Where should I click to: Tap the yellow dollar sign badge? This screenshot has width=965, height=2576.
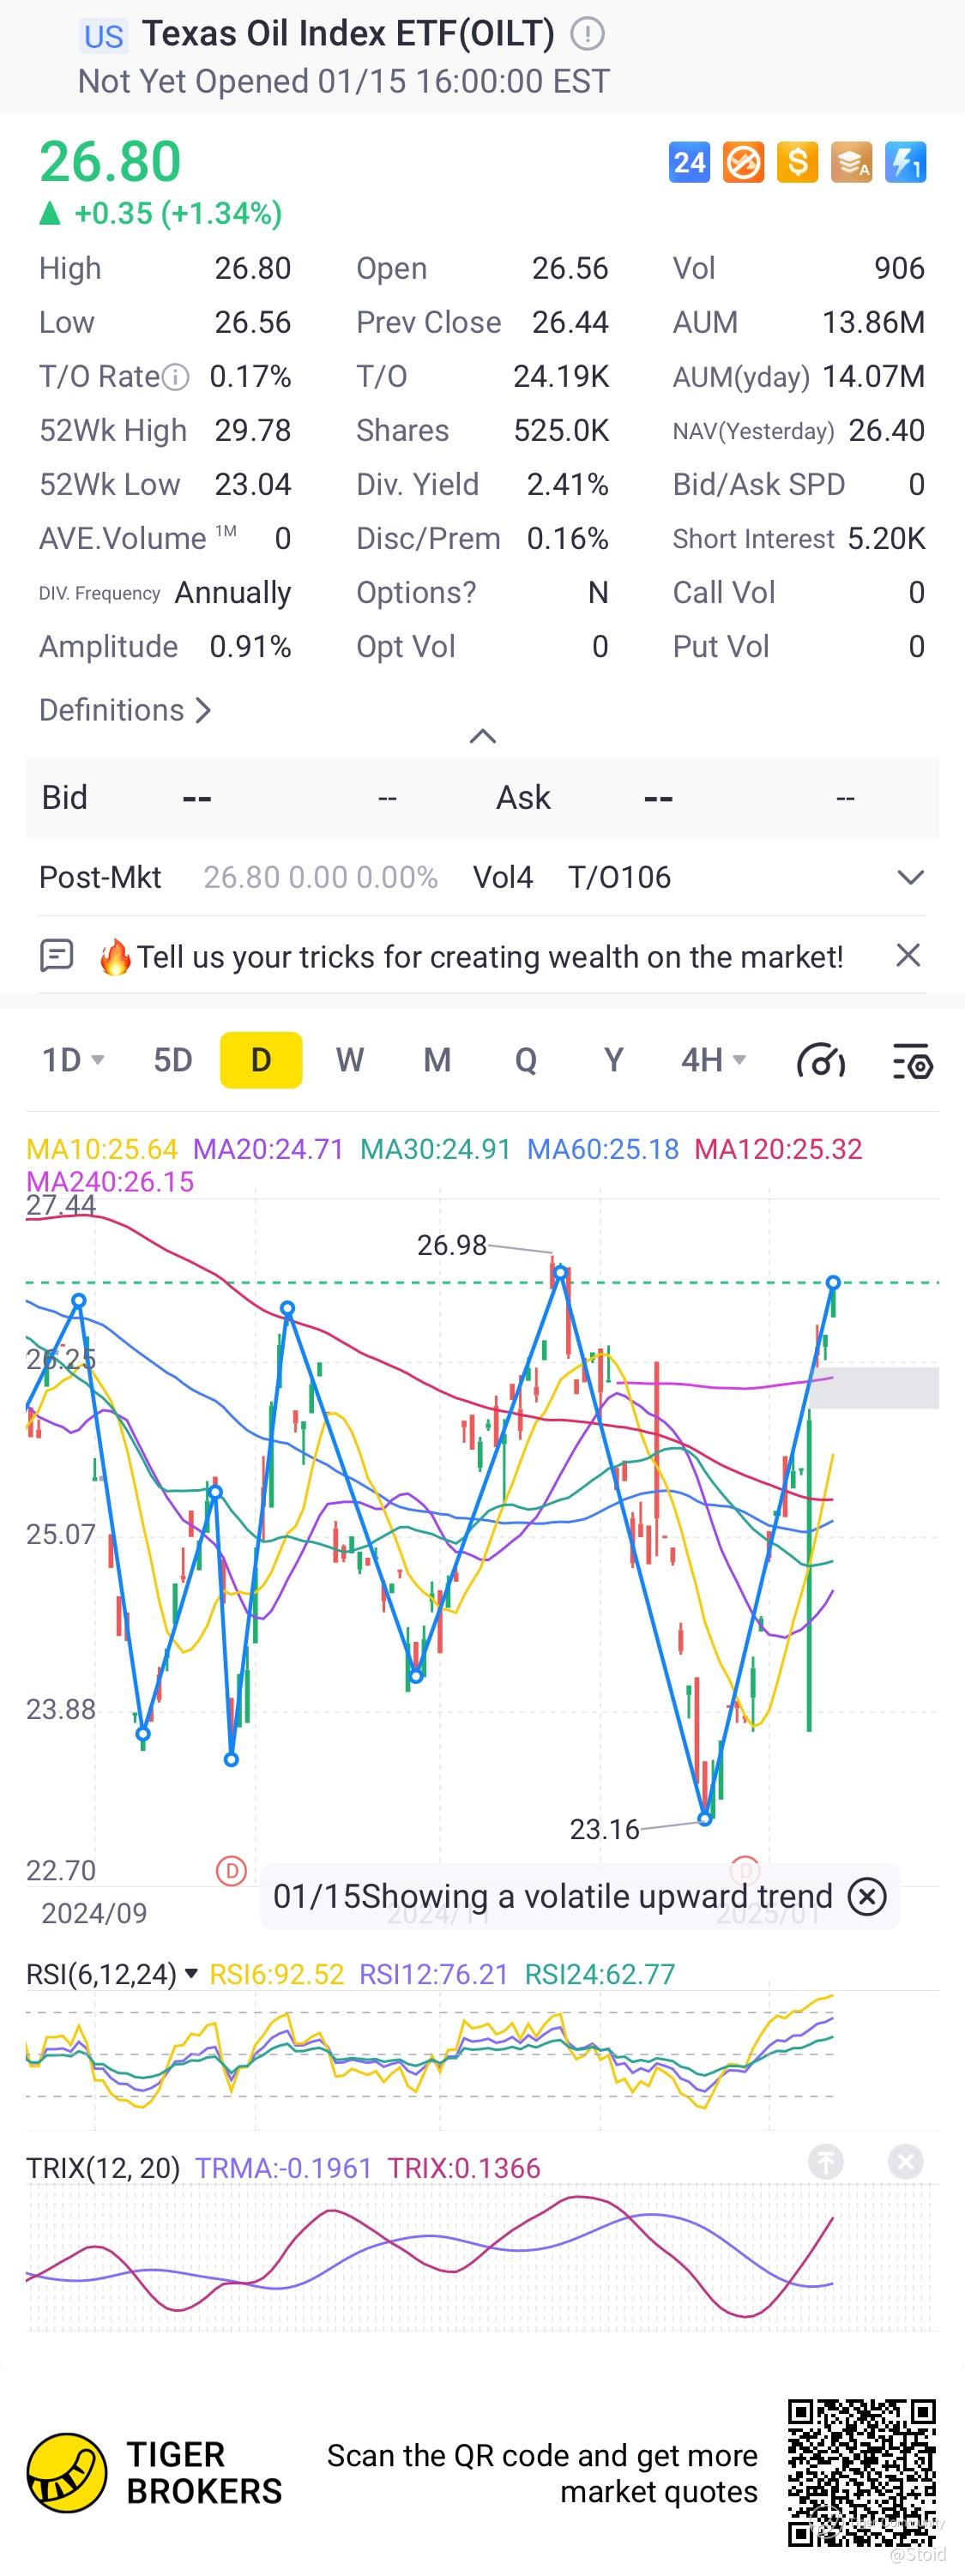coord(797,162)
